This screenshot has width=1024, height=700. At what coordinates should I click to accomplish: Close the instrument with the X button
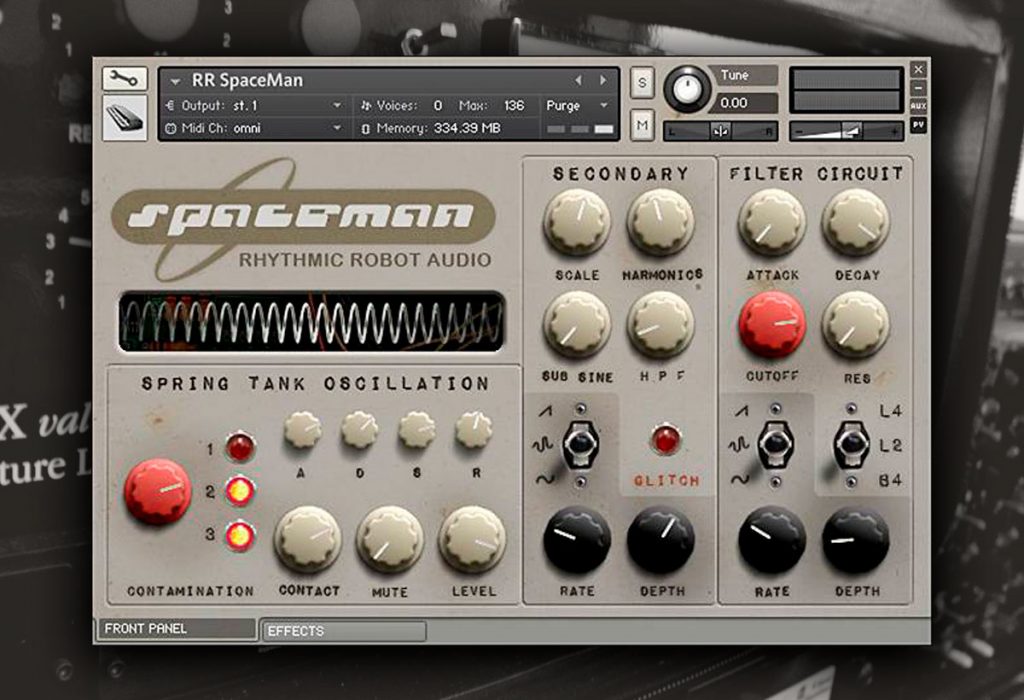pyautogui.click(x=918, y=69)
